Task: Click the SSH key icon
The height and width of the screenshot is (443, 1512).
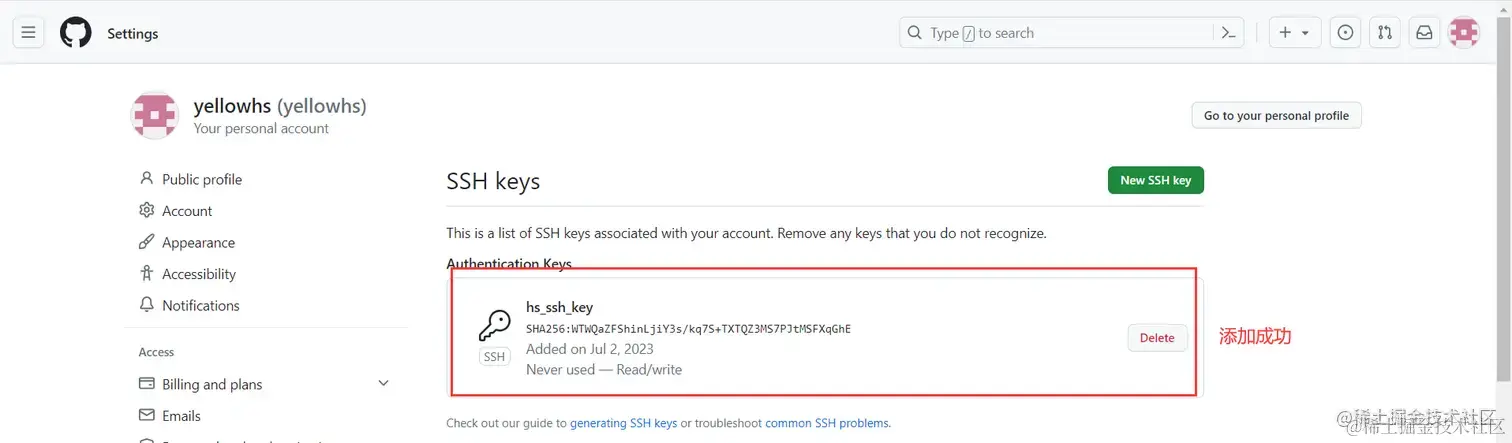Action: [494, 327]
